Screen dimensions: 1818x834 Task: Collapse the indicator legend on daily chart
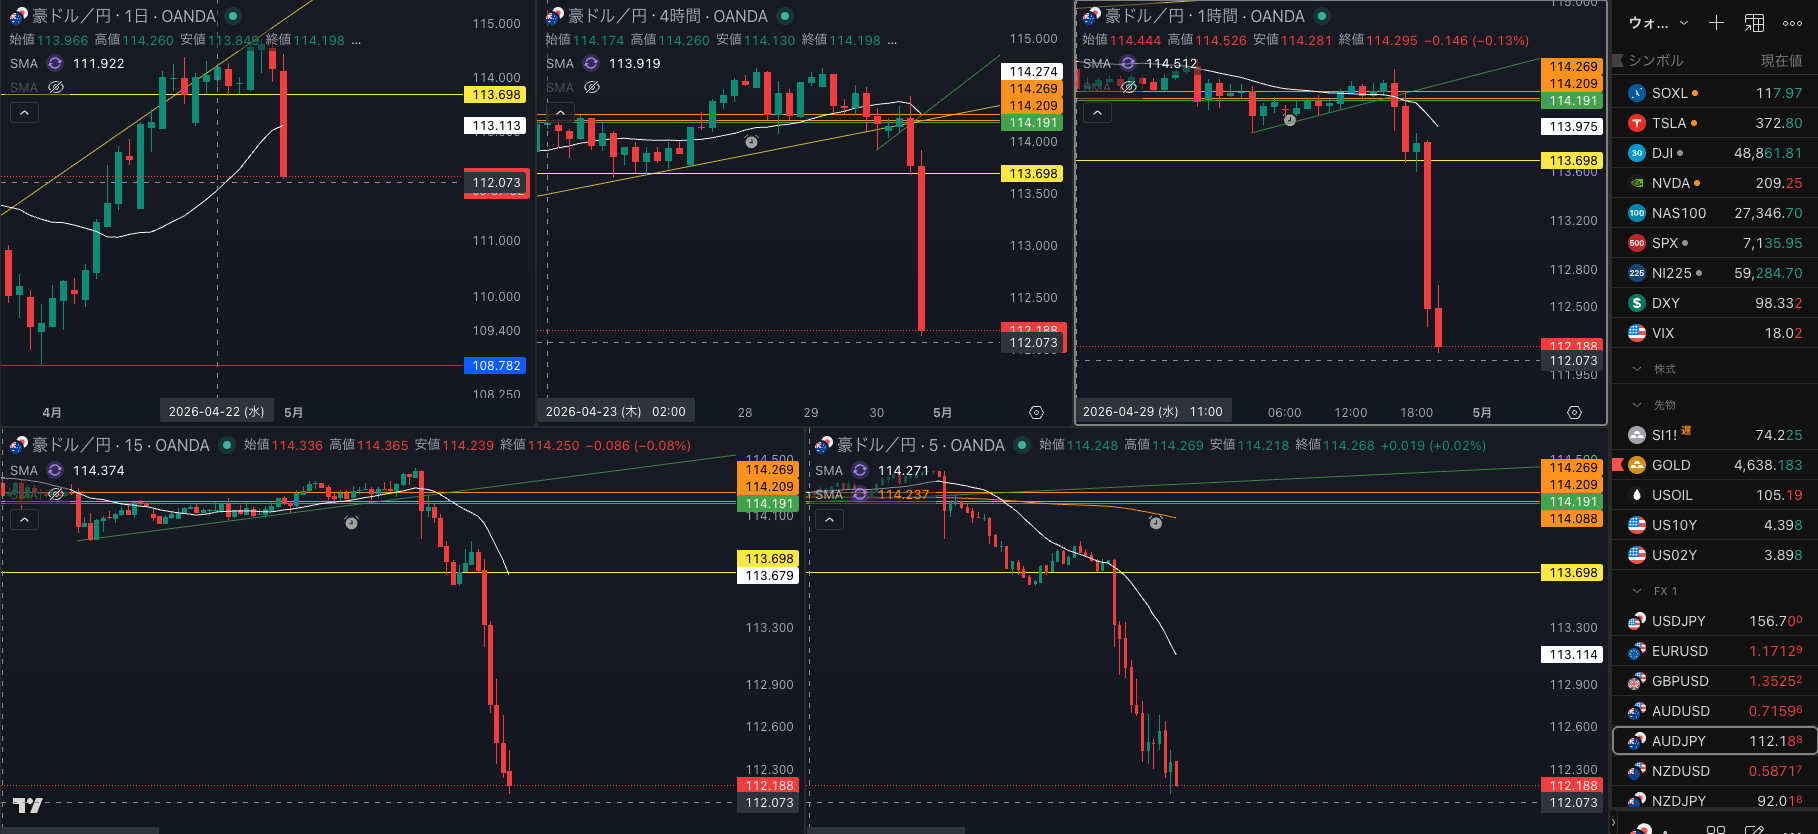click(24, 113)
